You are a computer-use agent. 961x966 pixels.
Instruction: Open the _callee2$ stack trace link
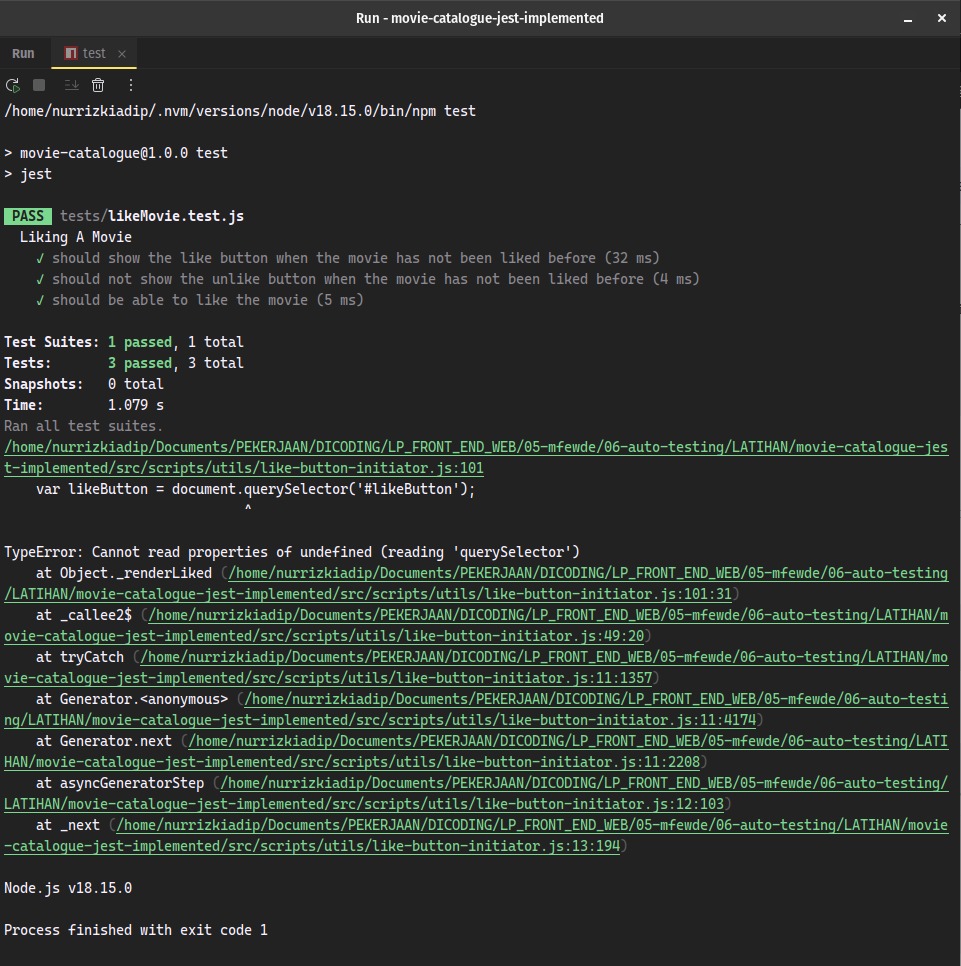(476, 625)
